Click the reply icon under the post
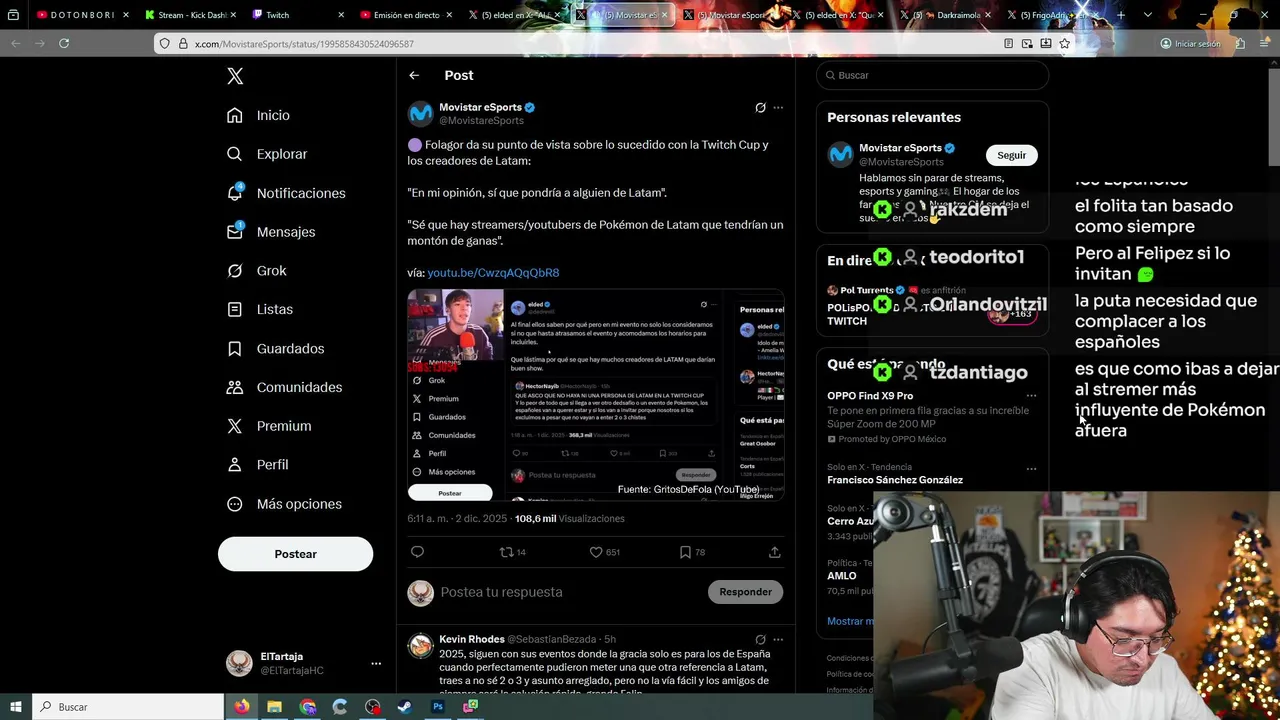This screenshot has height=720, width=1280. pyautogui.click(x=418, y=552)
